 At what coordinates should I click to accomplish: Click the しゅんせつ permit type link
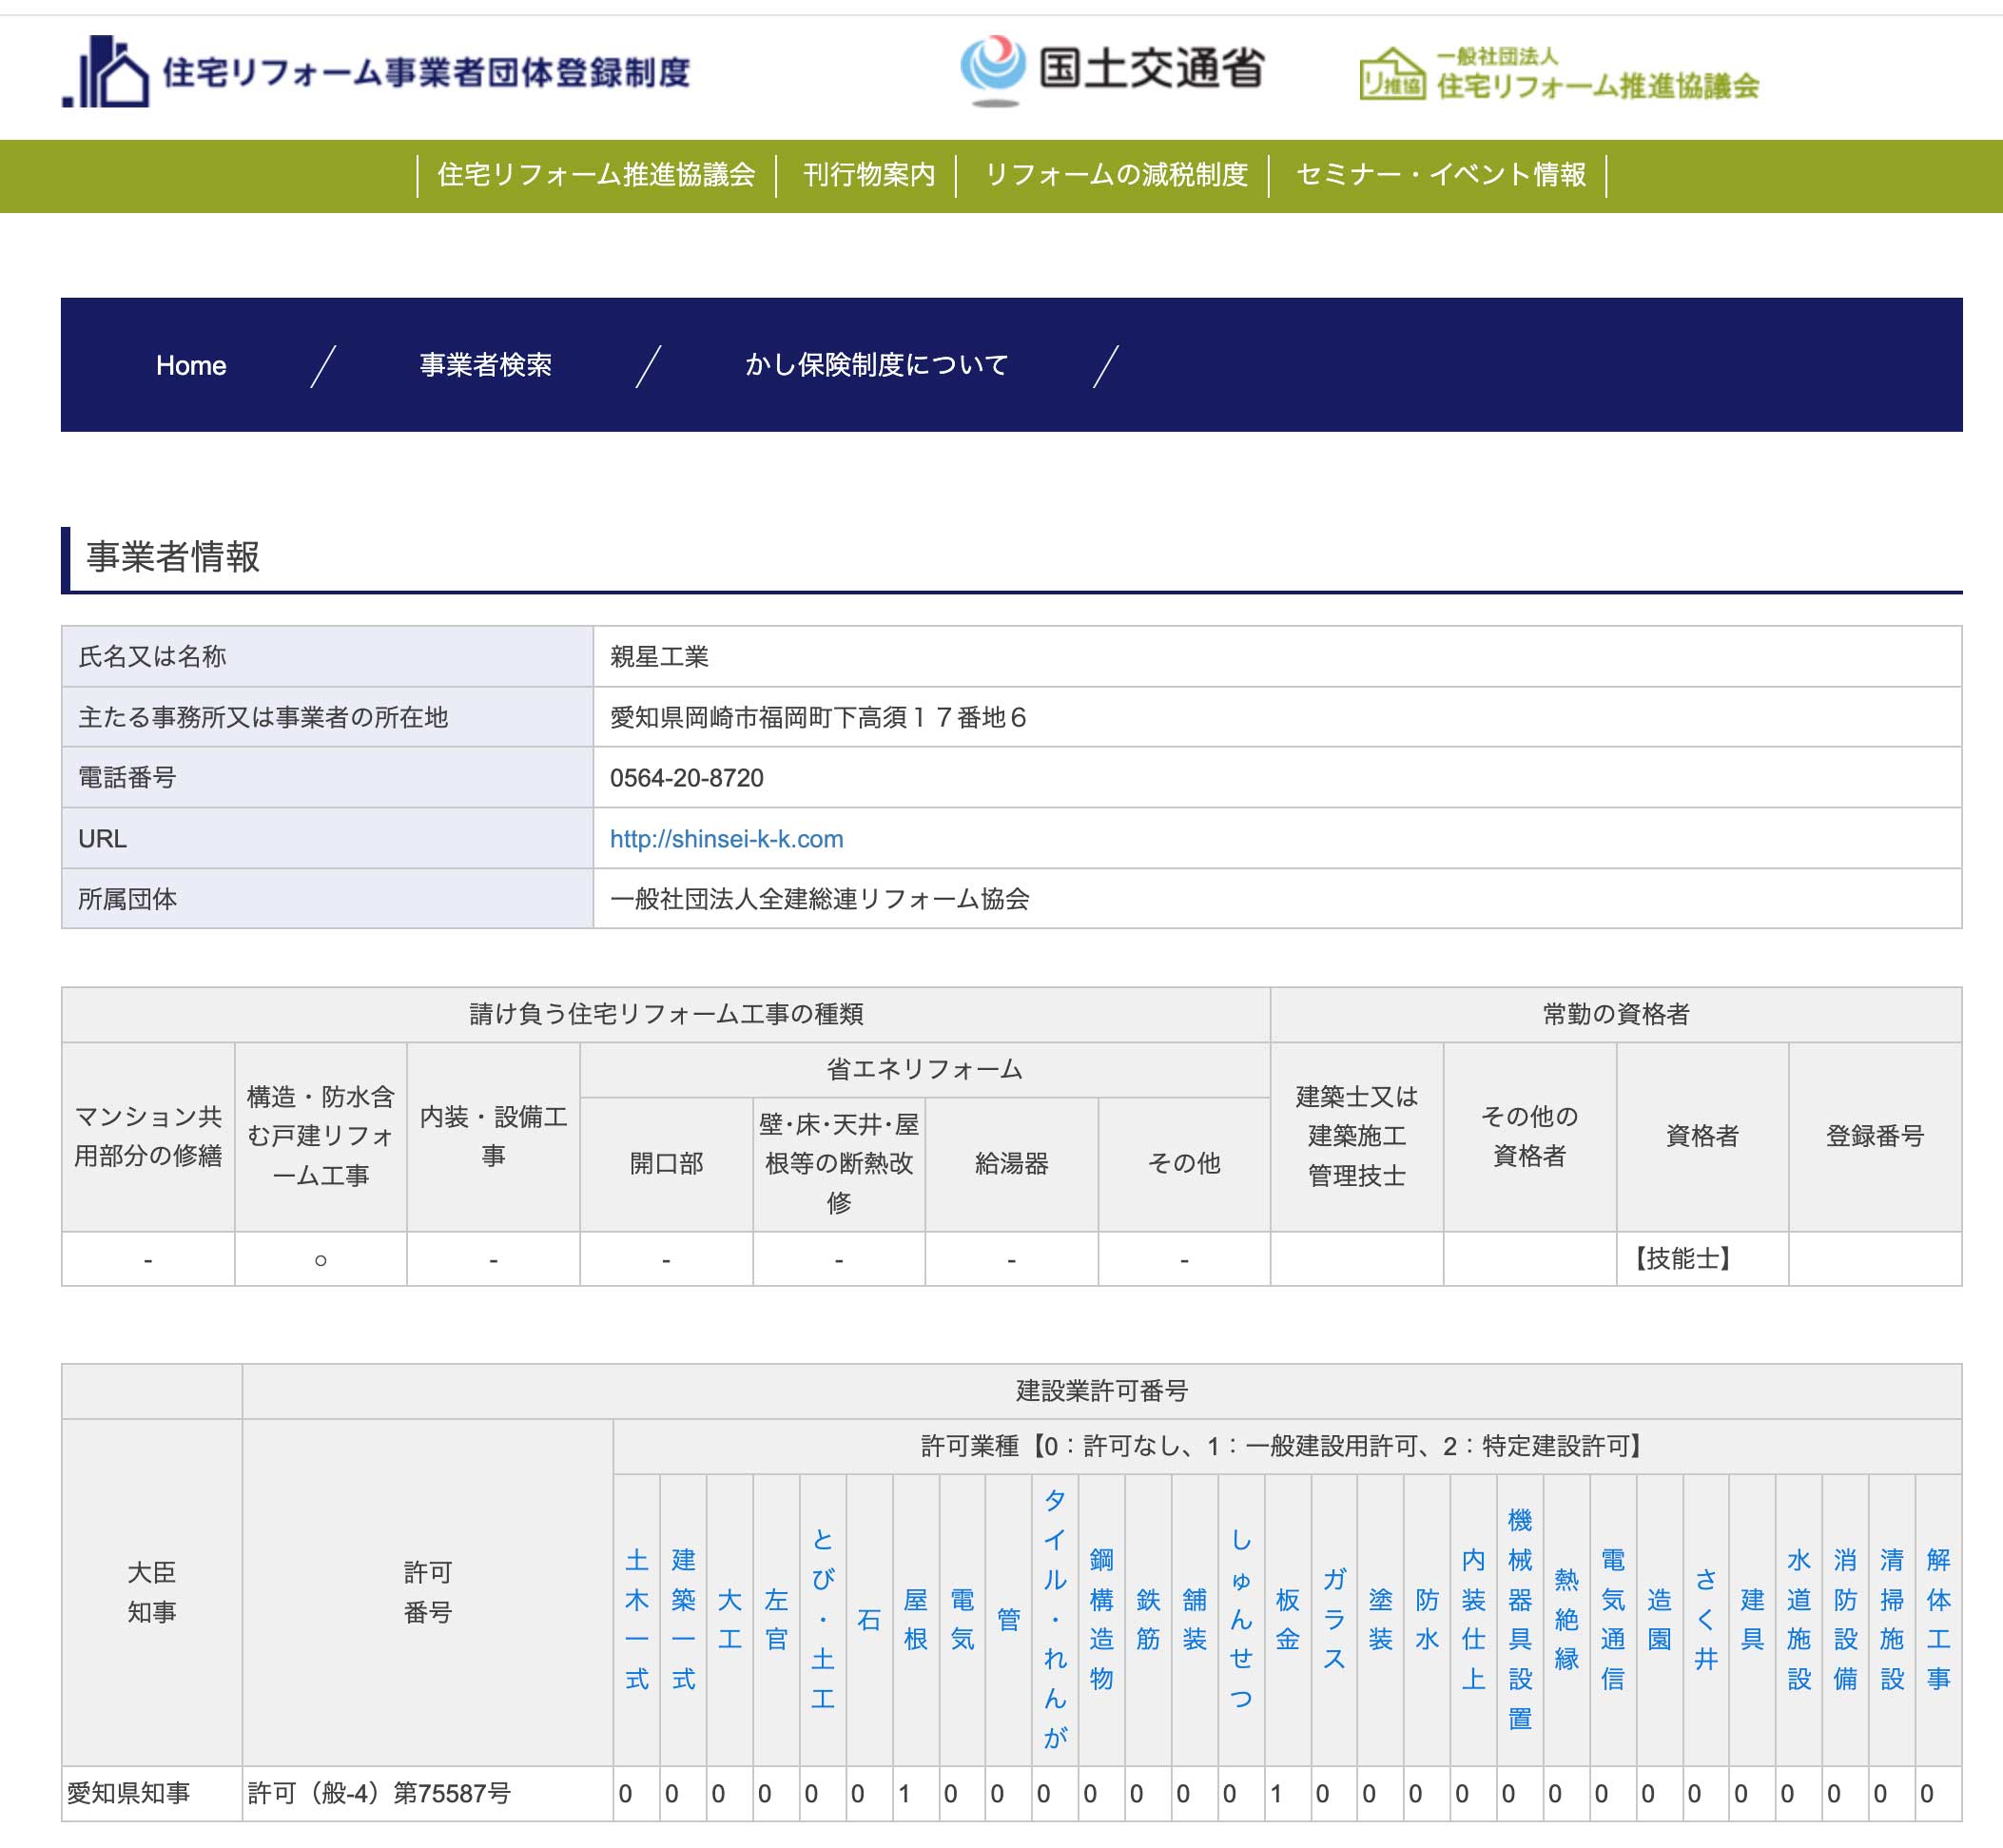1241,1619
